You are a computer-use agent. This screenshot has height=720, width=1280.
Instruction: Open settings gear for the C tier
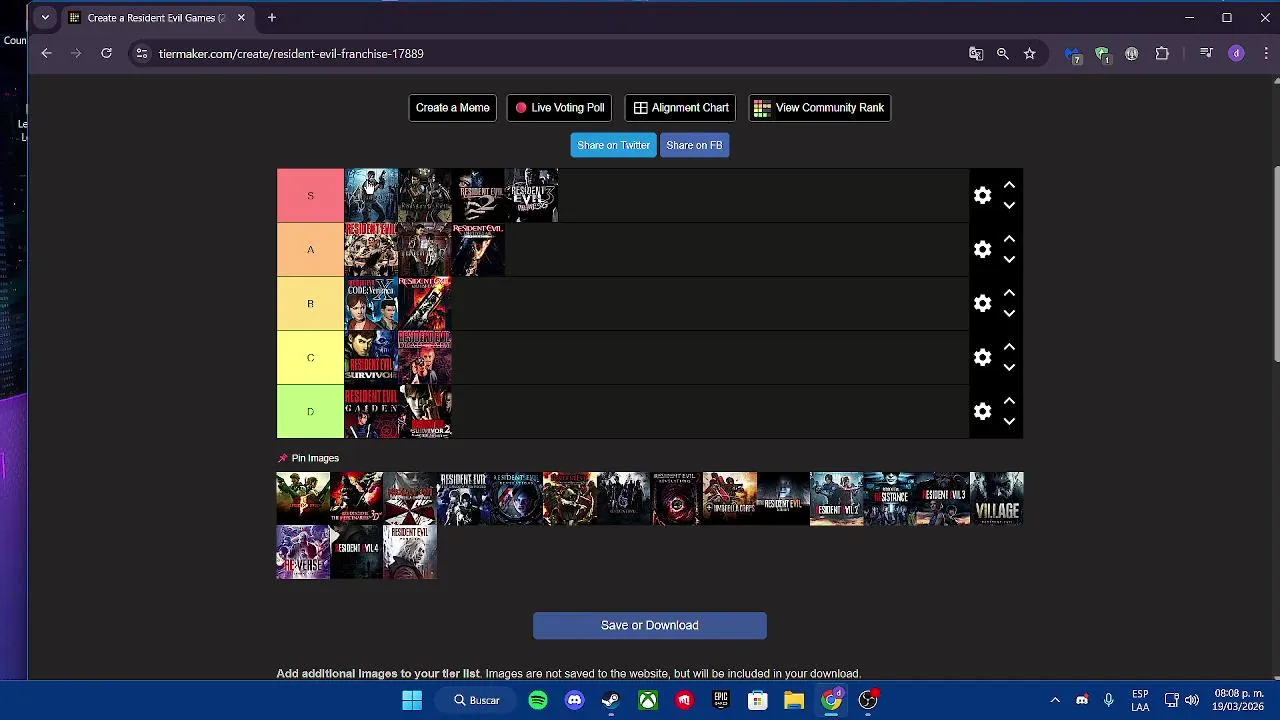pyautogui.click(x=982, y=357)
